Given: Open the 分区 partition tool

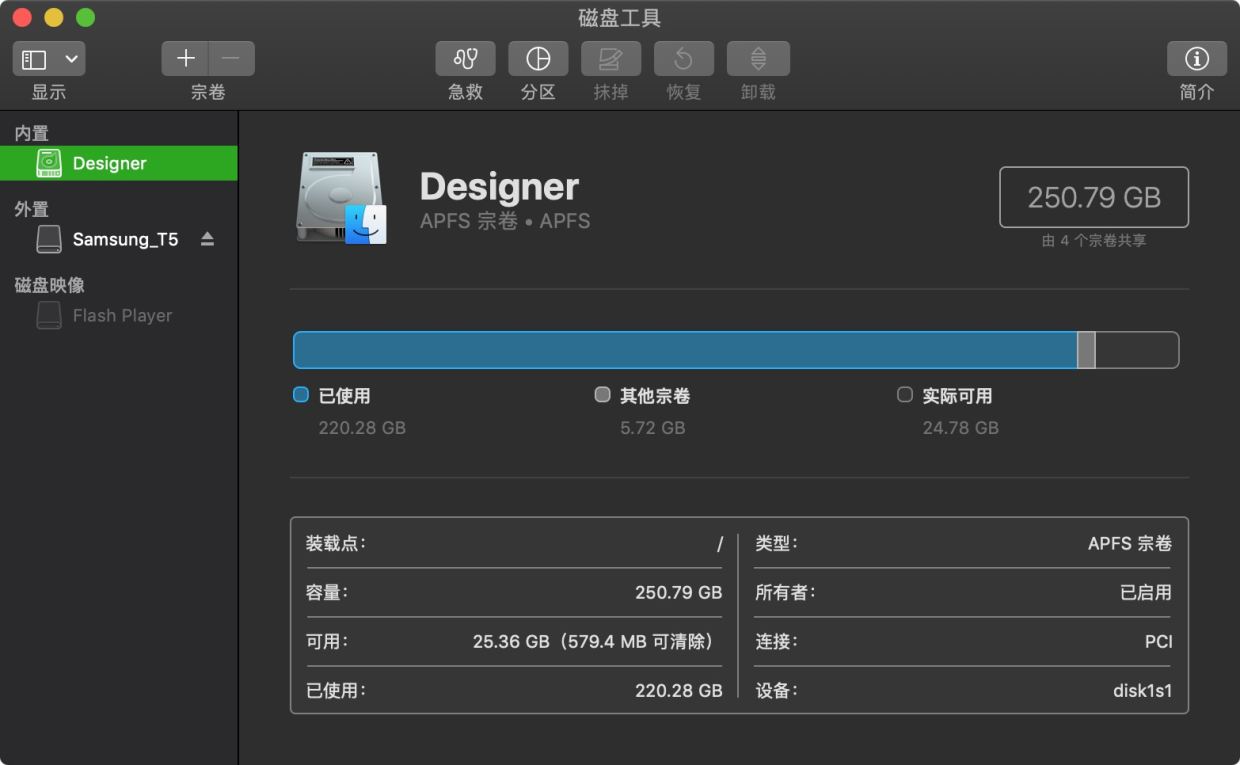Looking at the screenshot, I should point(538,59).
